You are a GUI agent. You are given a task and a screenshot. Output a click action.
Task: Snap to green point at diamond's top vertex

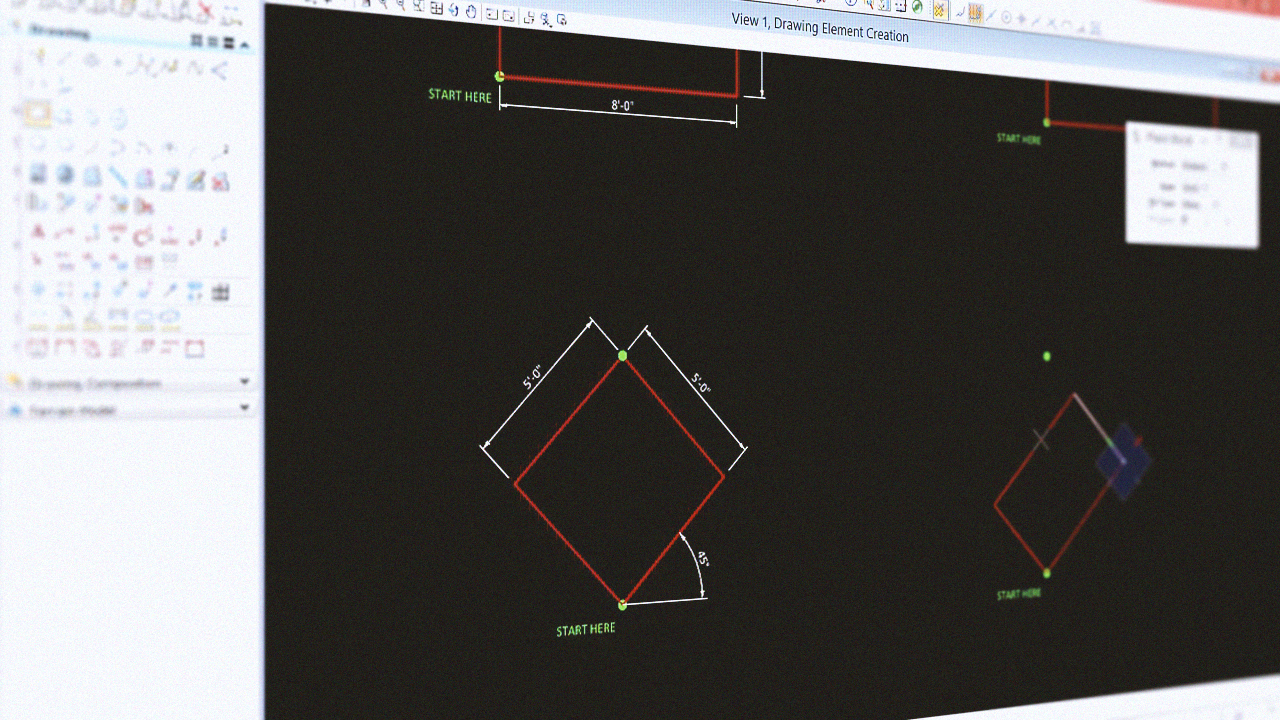coord(622,355)
